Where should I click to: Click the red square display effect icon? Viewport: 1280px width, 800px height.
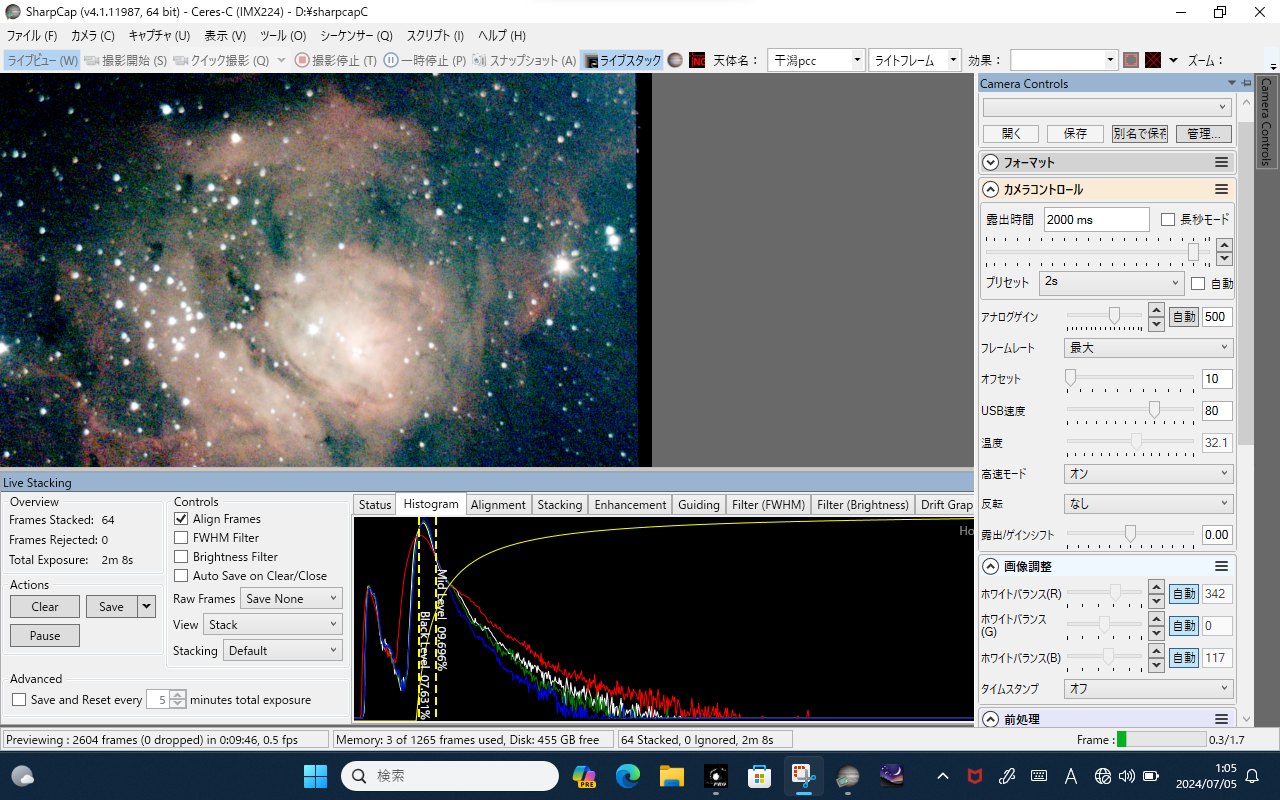(x=1131, y=60)
